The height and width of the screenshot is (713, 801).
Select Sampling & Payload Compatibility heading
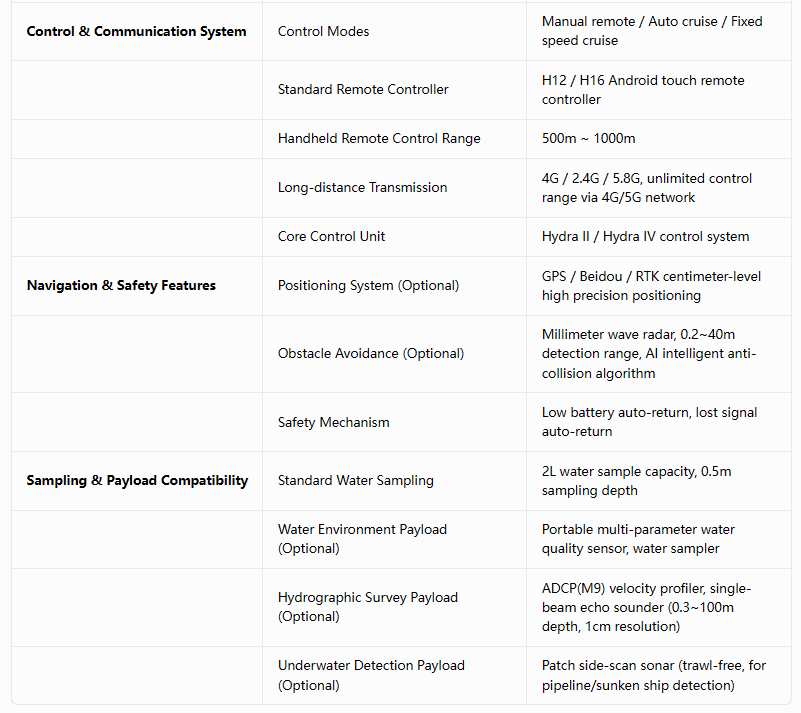point(137,480)
